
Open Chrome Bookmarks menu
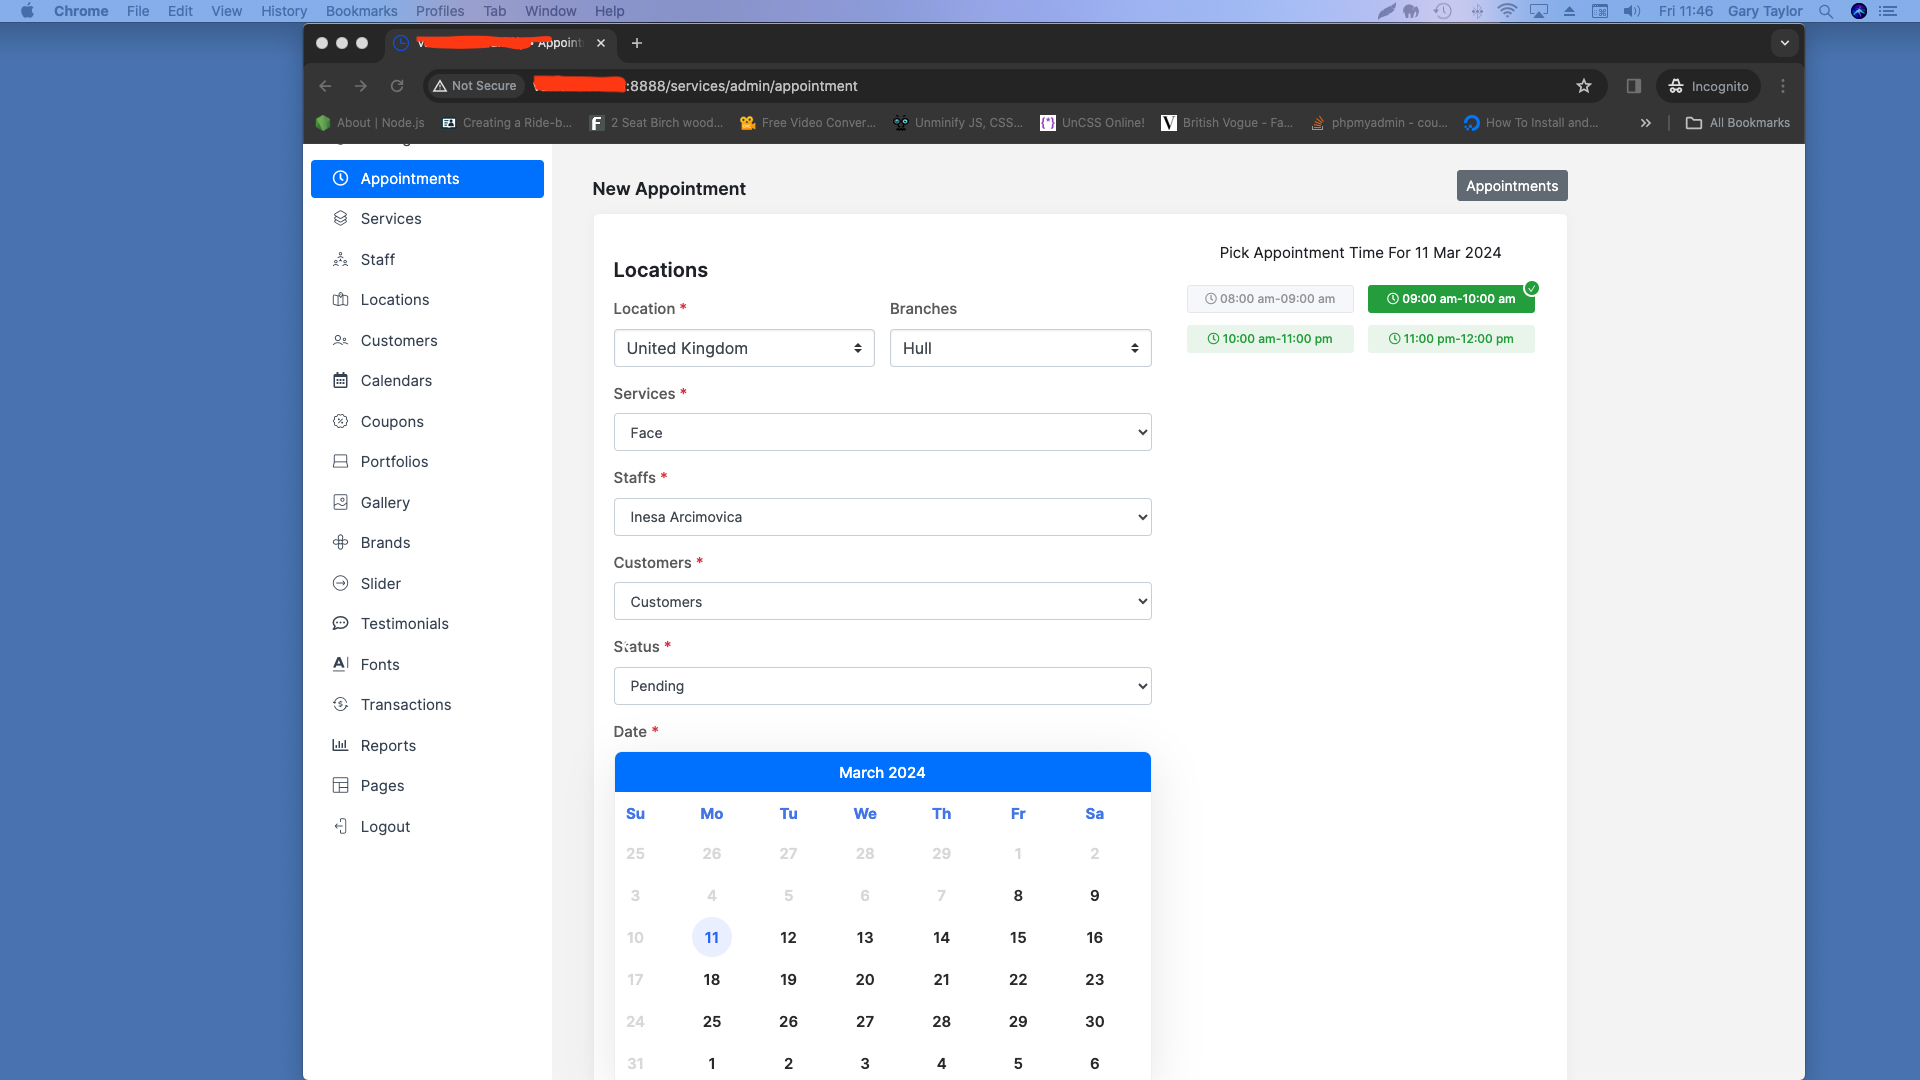[361, 11]
